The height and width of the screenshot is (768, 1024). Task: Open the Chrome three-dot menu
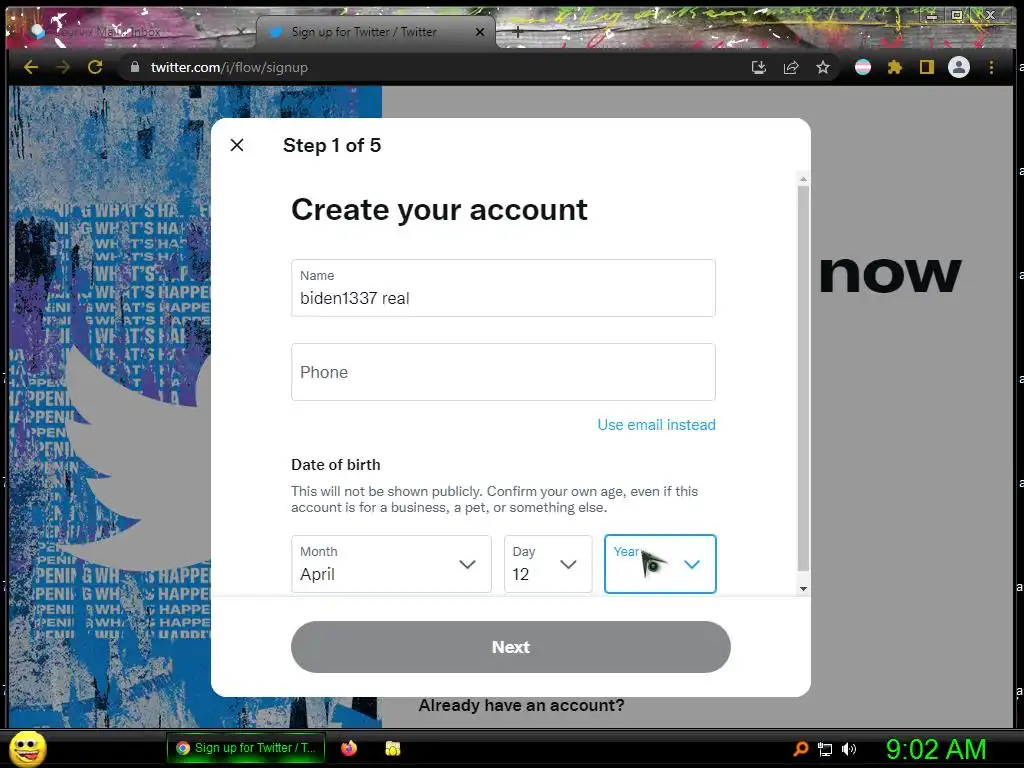991,67
